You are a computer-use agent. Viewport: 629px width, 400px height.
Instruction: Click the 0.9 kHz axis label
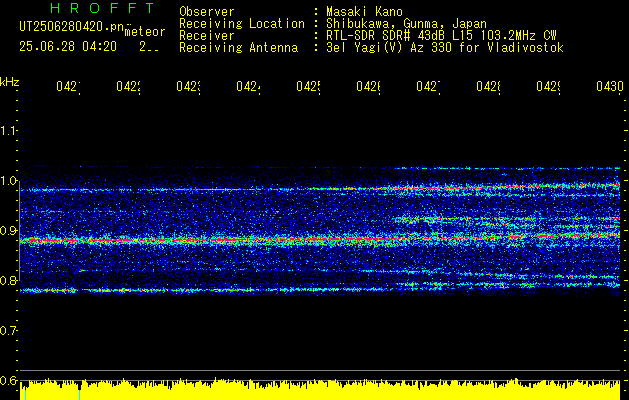[8, 231]
